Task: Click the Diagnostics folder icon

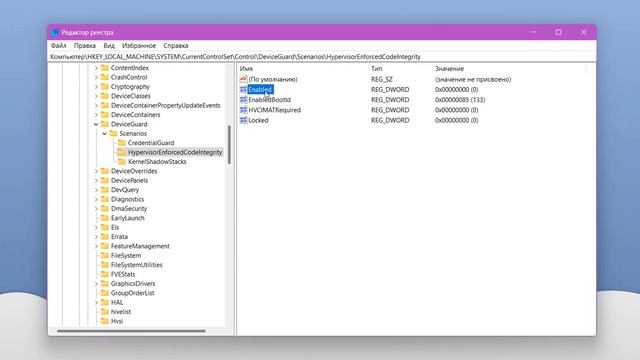Action: tap(105, 199)
